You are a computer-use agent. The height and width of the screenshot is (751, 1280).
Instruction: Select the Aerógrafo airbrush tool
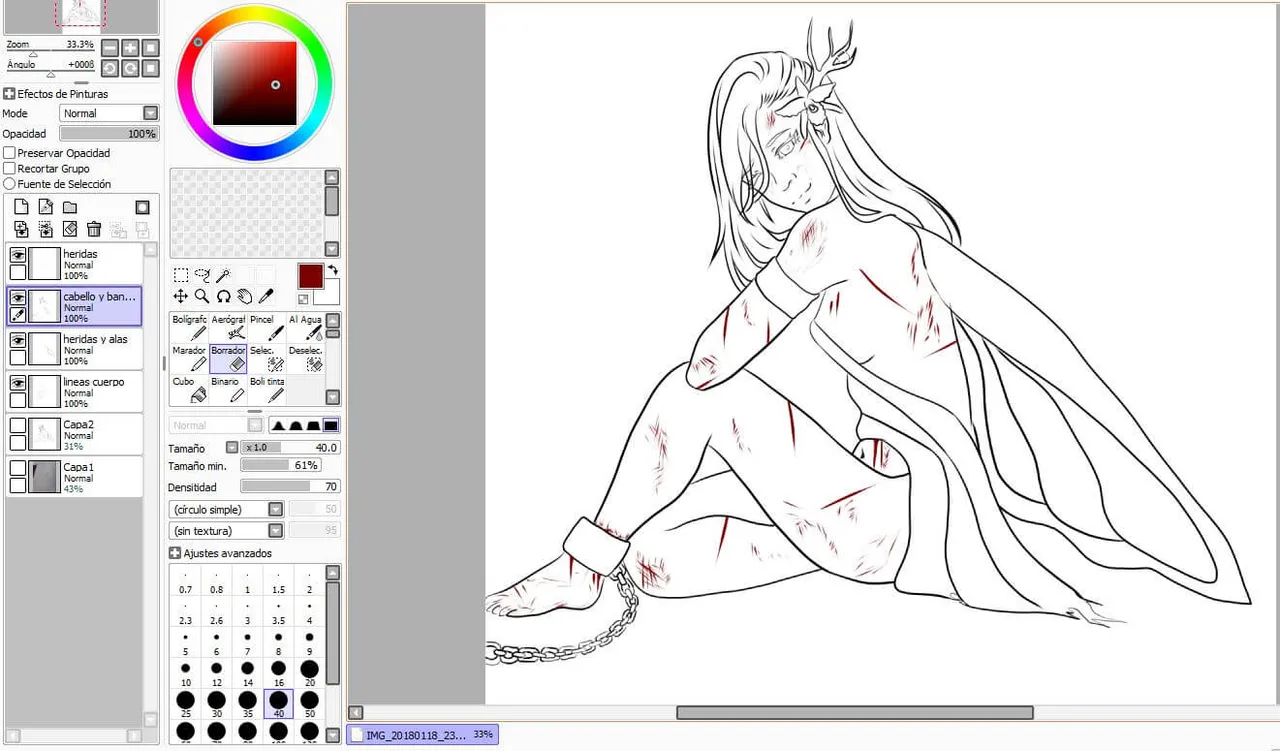(228, 327)
